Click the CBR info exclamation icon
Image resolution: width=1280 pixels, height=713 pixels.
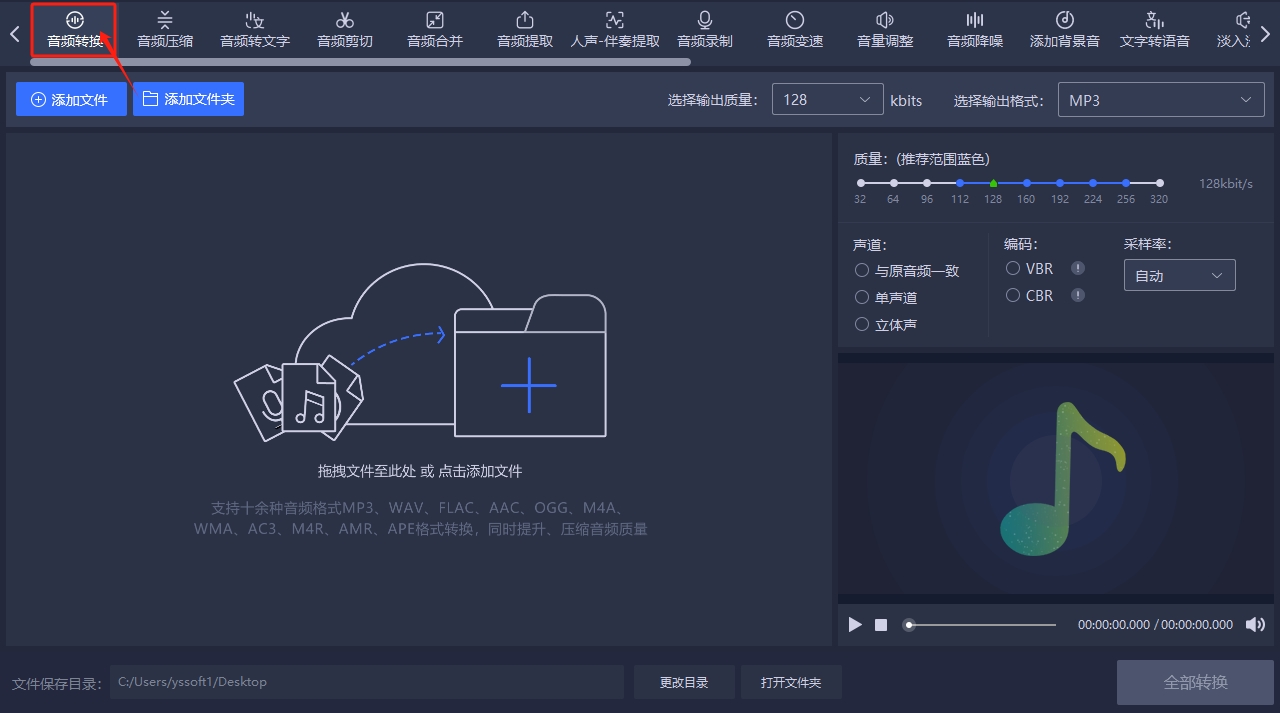(1078, 295)
